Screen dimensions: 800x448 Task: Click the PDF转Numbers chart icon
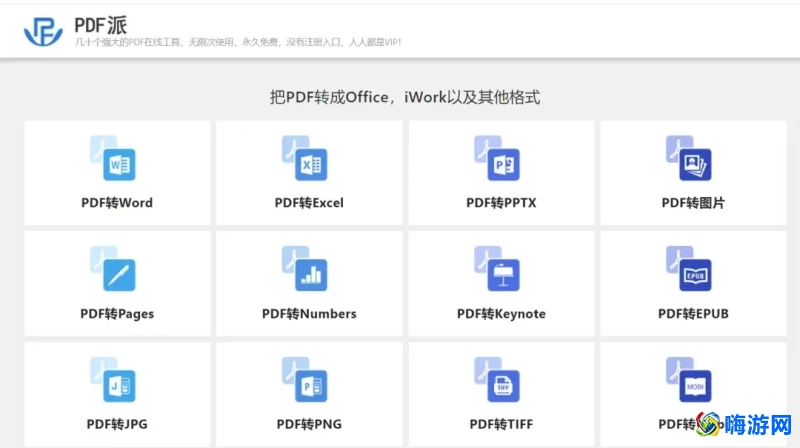tap(305, 269)
